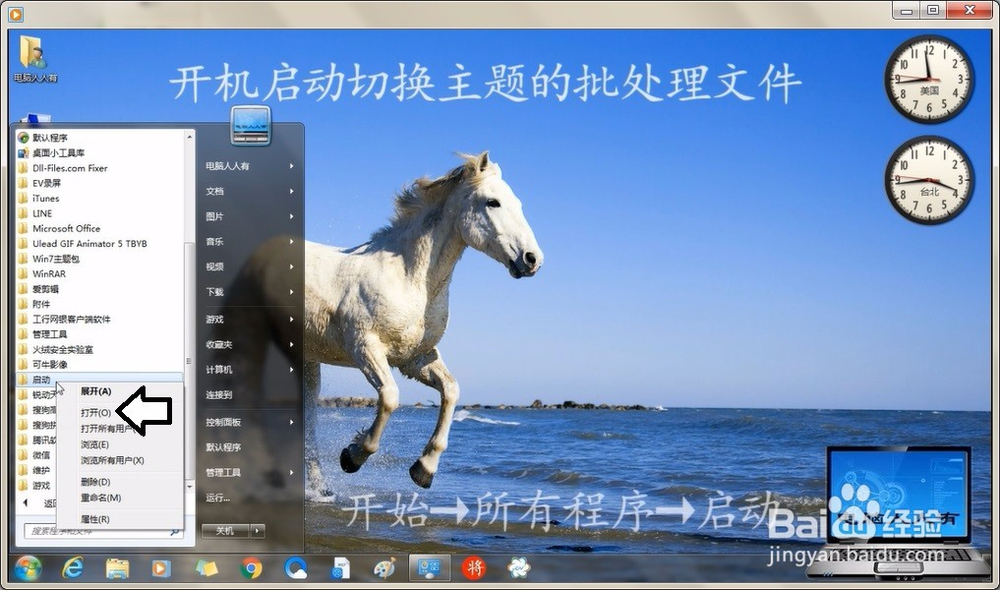Viewport: 1000px width, 590px height.
Task: Open shutdown options arrow beside 关机
Action: coord(258,530)
